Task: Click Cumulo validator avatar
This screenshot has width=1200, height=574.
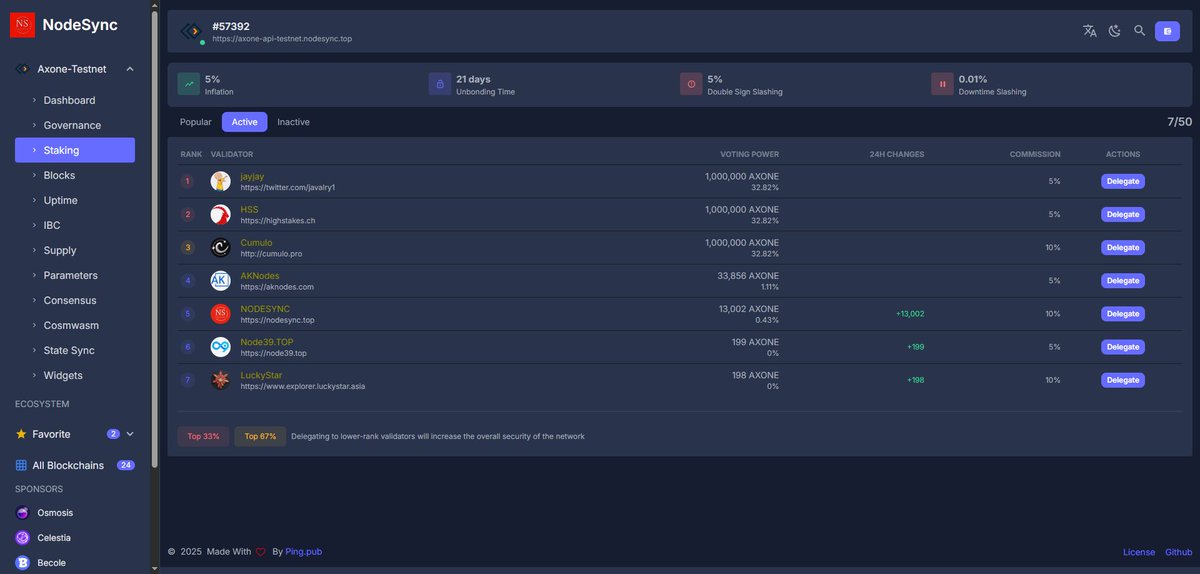Action: 220,247
